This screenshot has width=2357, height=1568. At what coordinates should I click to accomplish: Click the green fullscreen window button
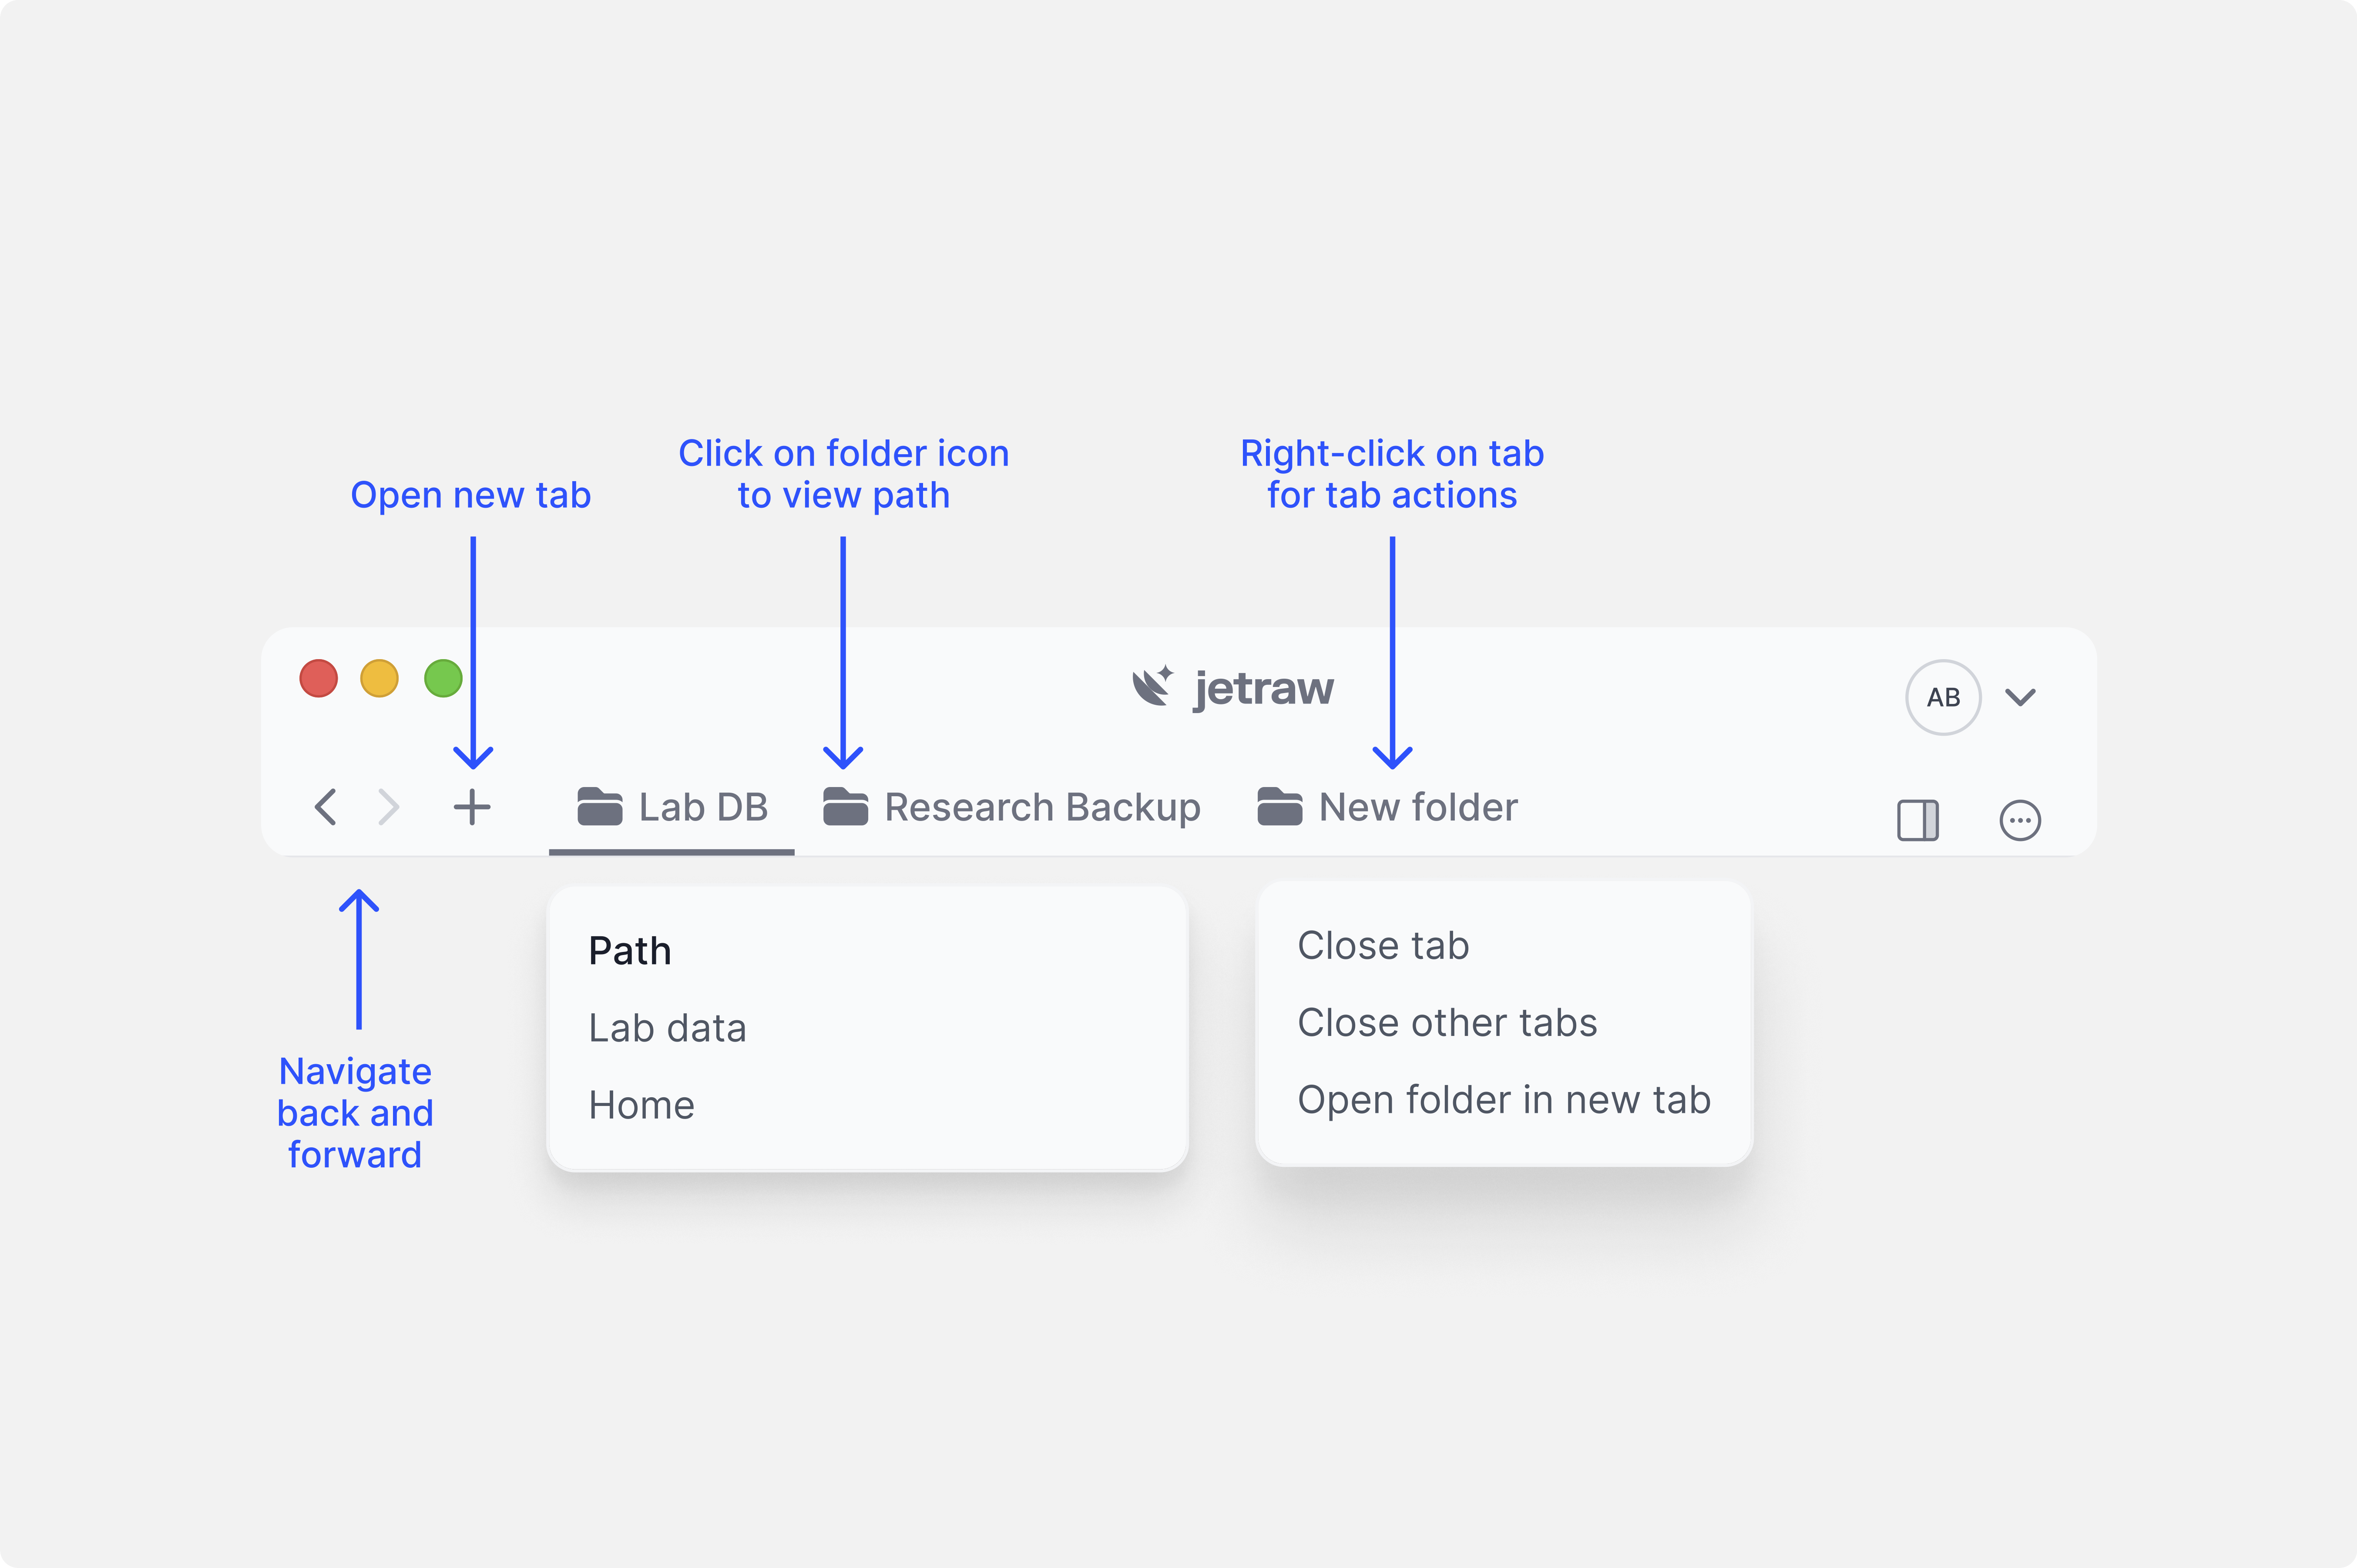443,678
